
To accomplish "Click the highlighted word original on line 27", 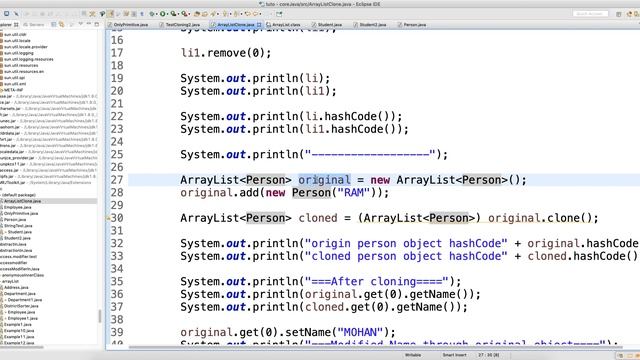I will pos(324,180).
